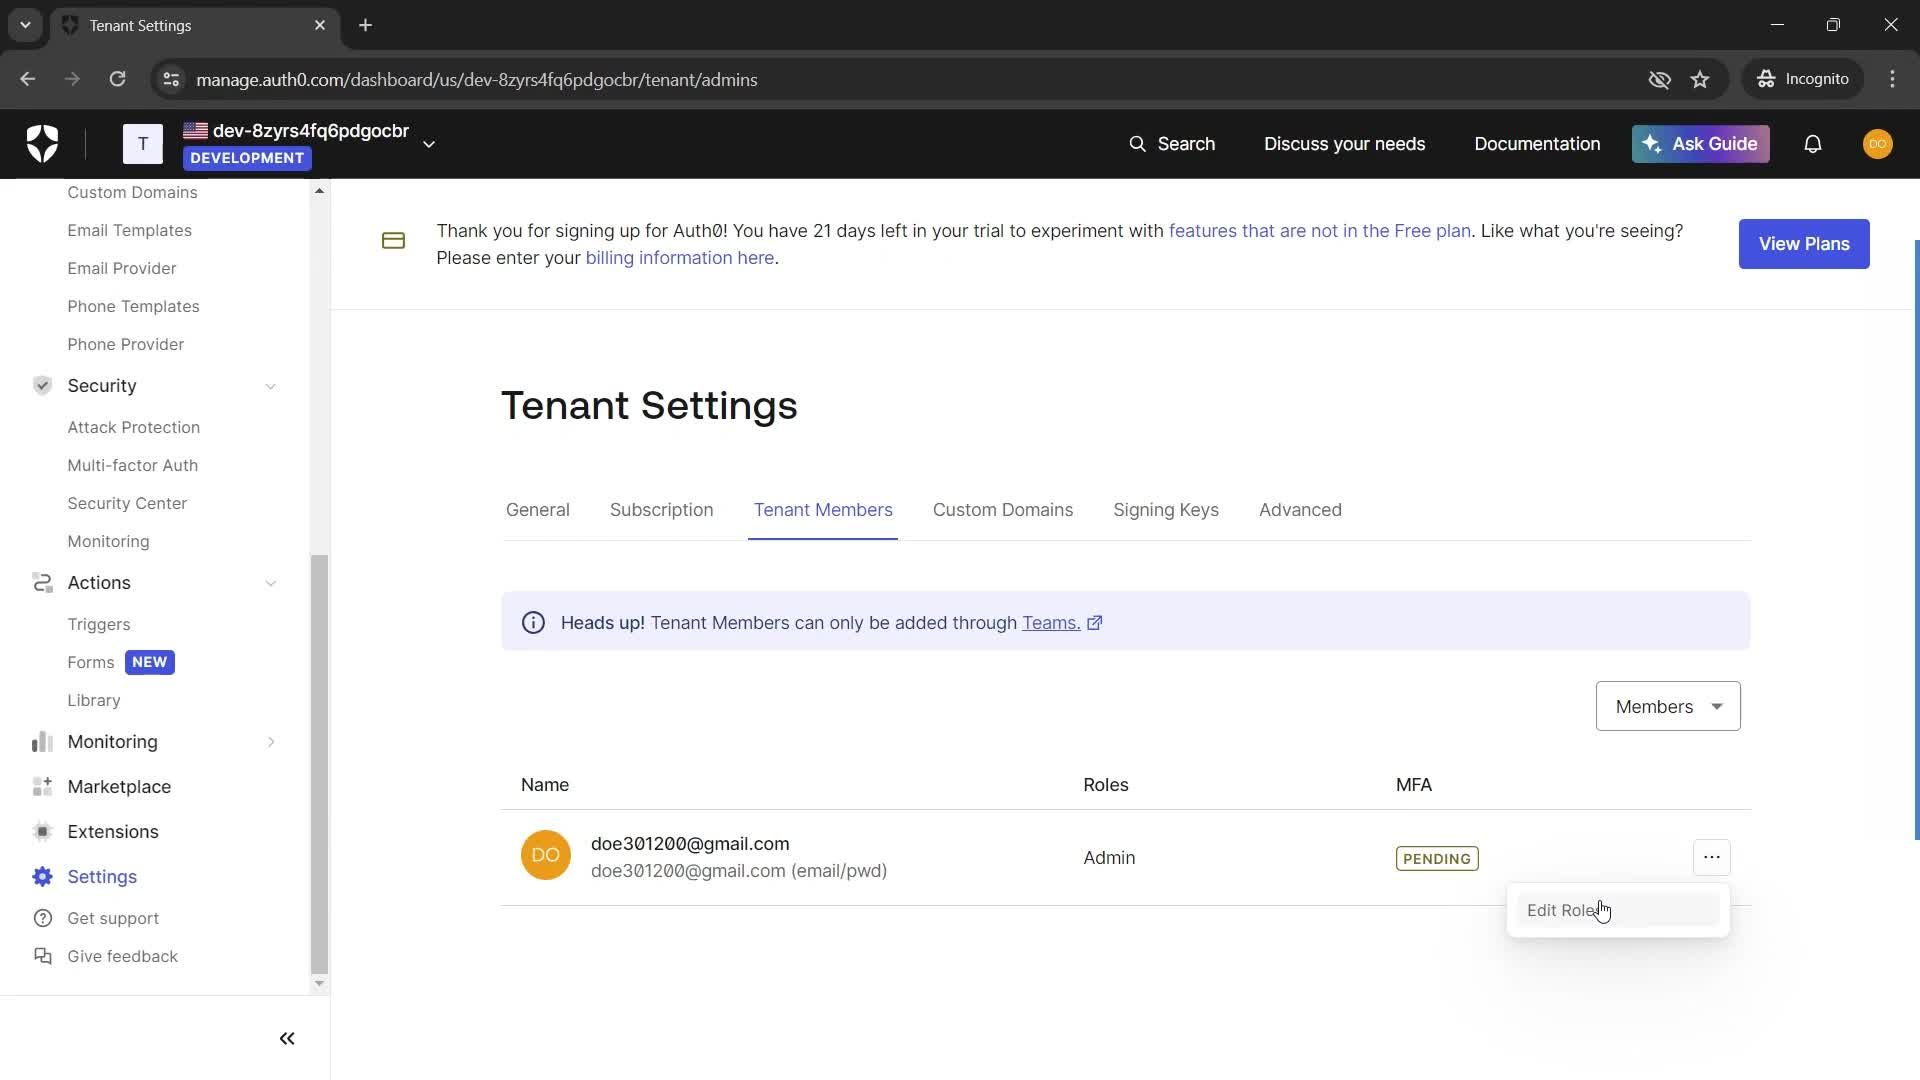Open Monitoring under Security
The height and width of the screenshot is (1080, 1920).
108,541
